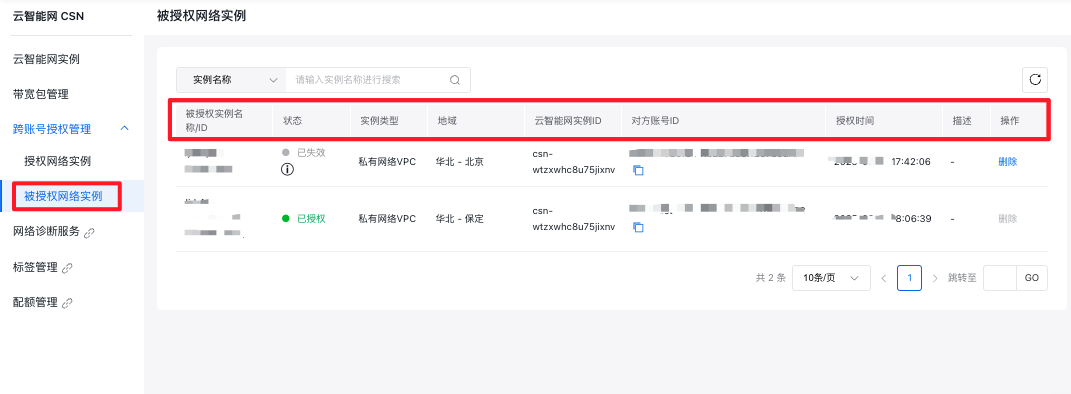Open 标签管理 in sidebar
This screenshot has height=394, width=1071.
(36, 268)
